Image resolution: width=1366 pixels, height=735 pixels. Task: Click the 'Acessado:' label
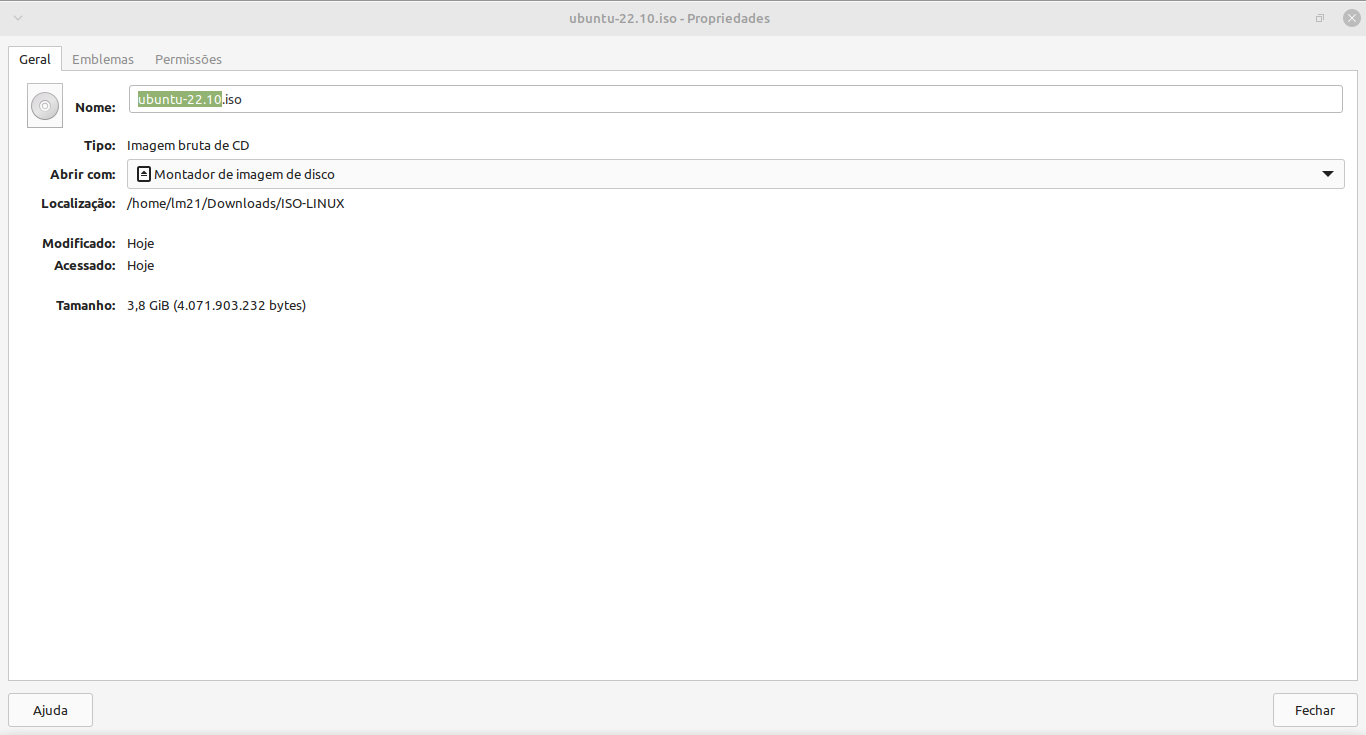point(85,265)
